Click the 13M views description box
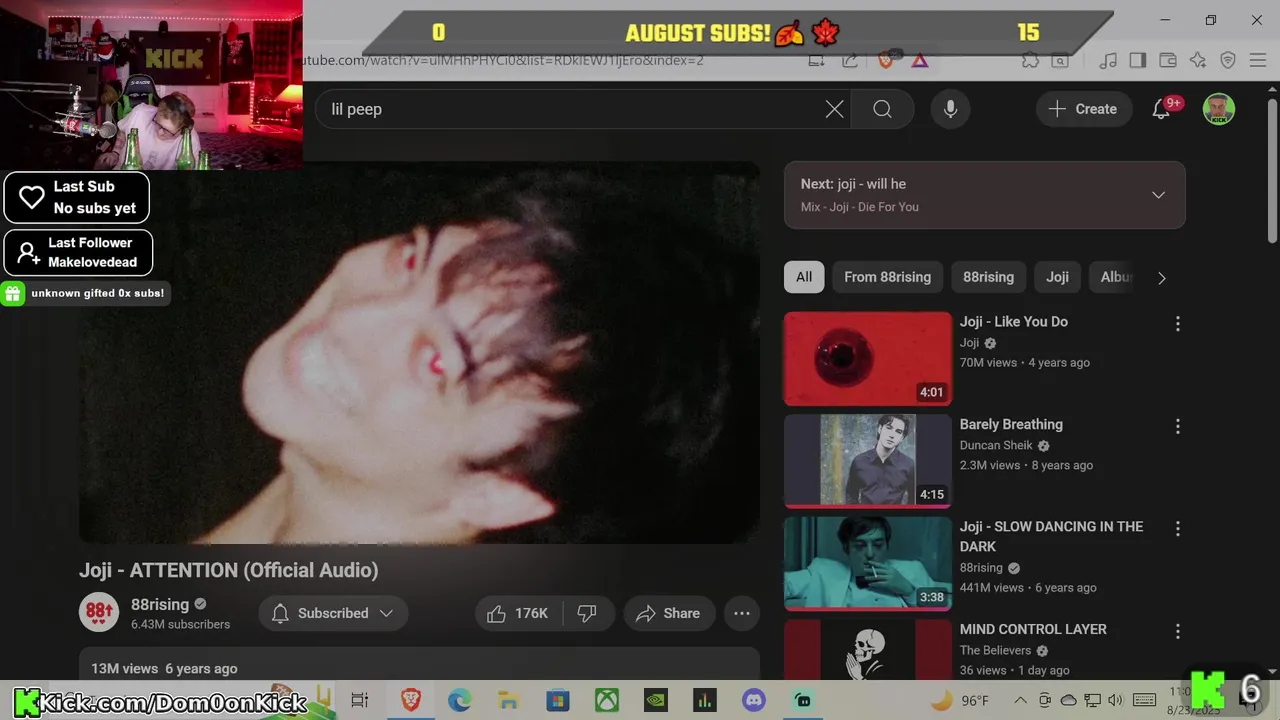This screenshot has height=720, width=1280. click(419, 665)
